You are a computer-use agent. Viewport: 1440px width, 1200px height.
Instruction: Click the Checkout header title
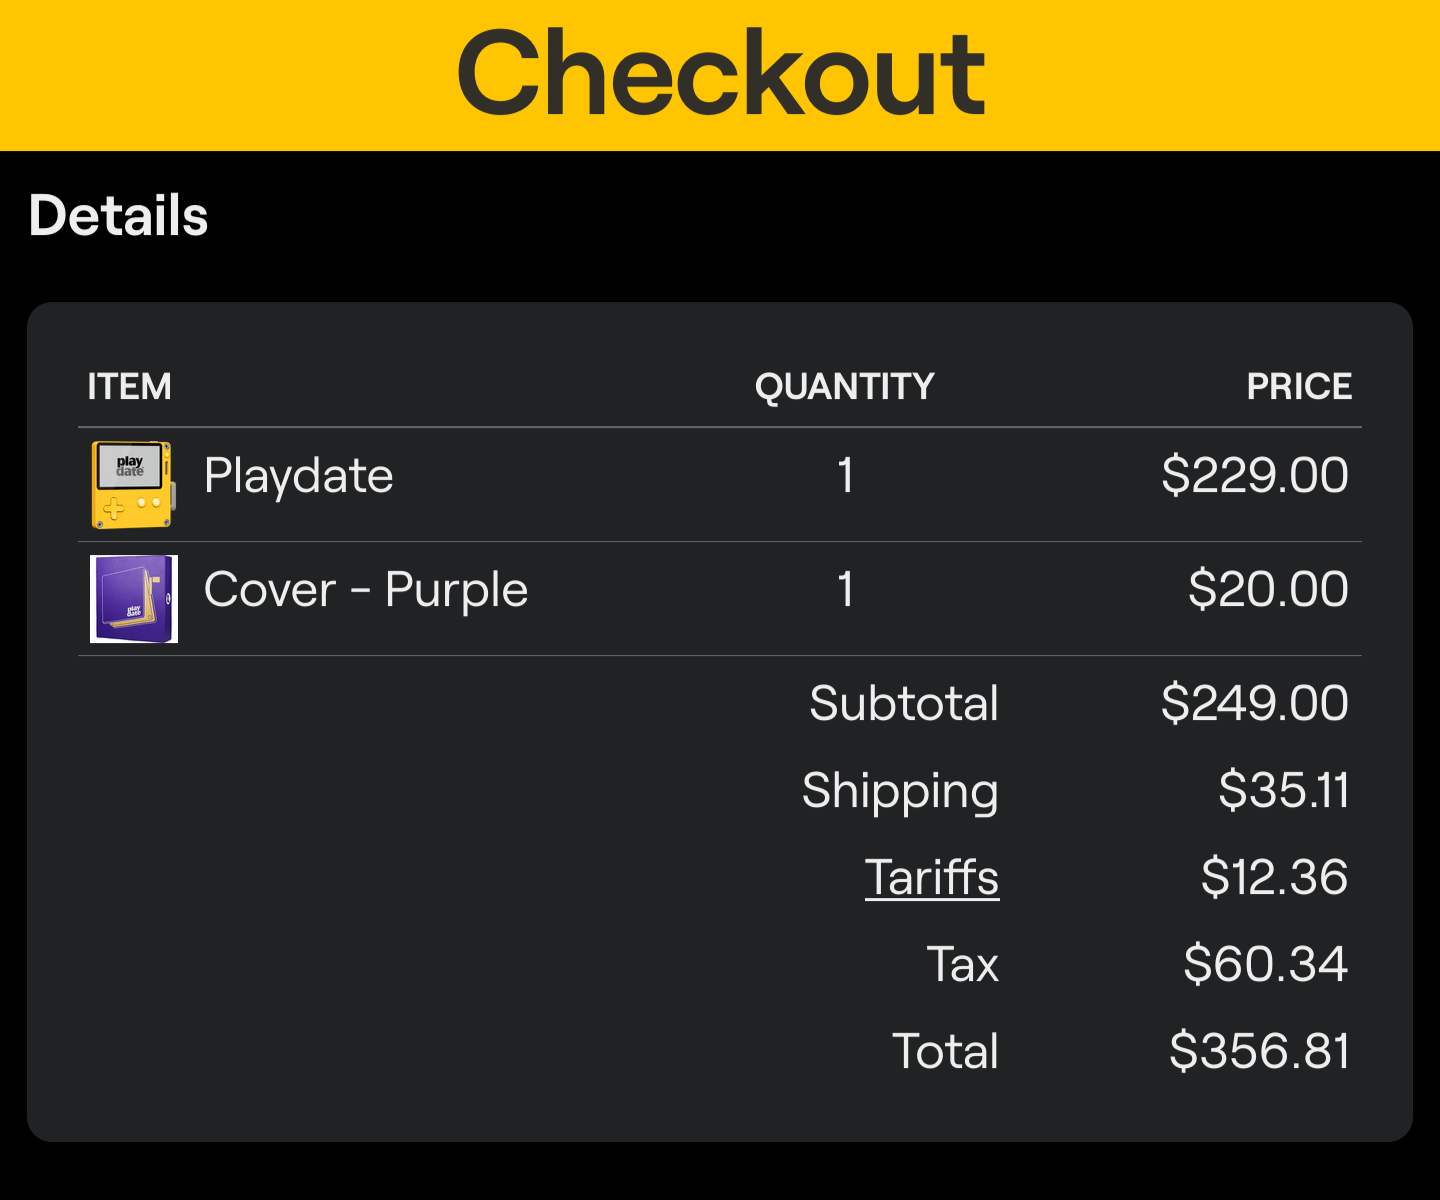721,73
